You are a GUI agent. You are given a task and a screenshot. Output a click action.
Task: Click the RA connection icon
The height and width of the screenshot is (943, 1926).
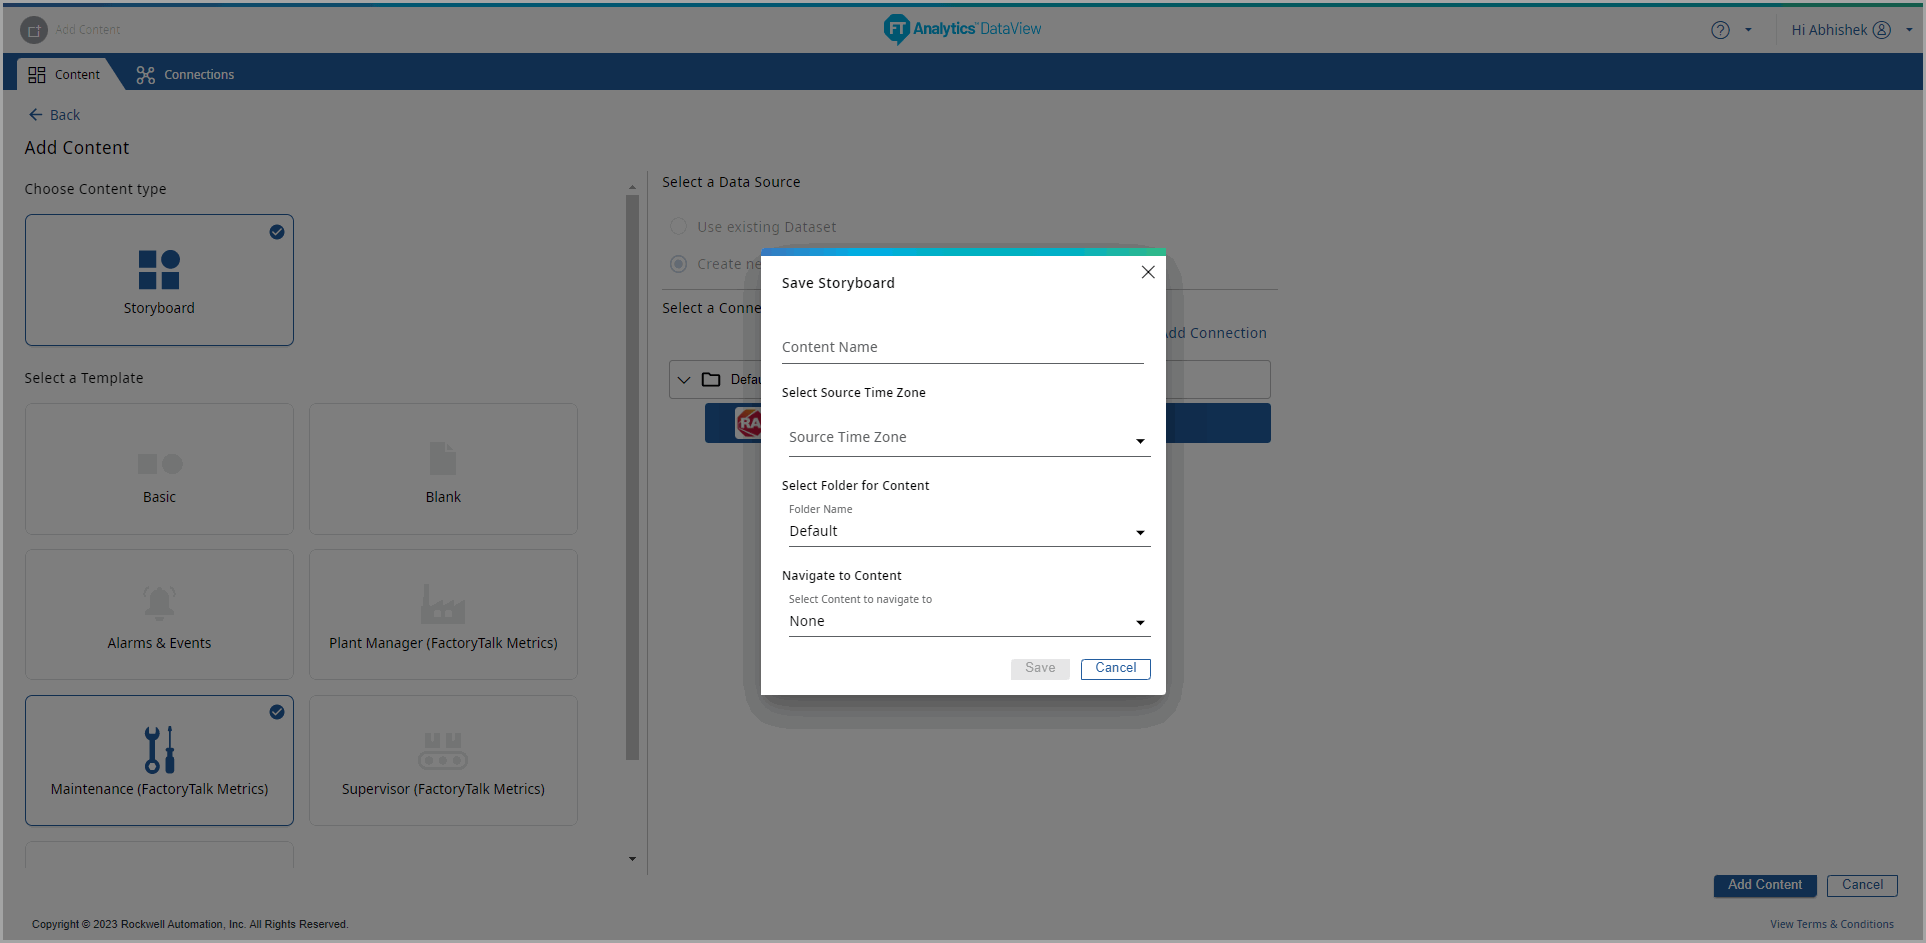pyautogui.click(x=748, y=423)
